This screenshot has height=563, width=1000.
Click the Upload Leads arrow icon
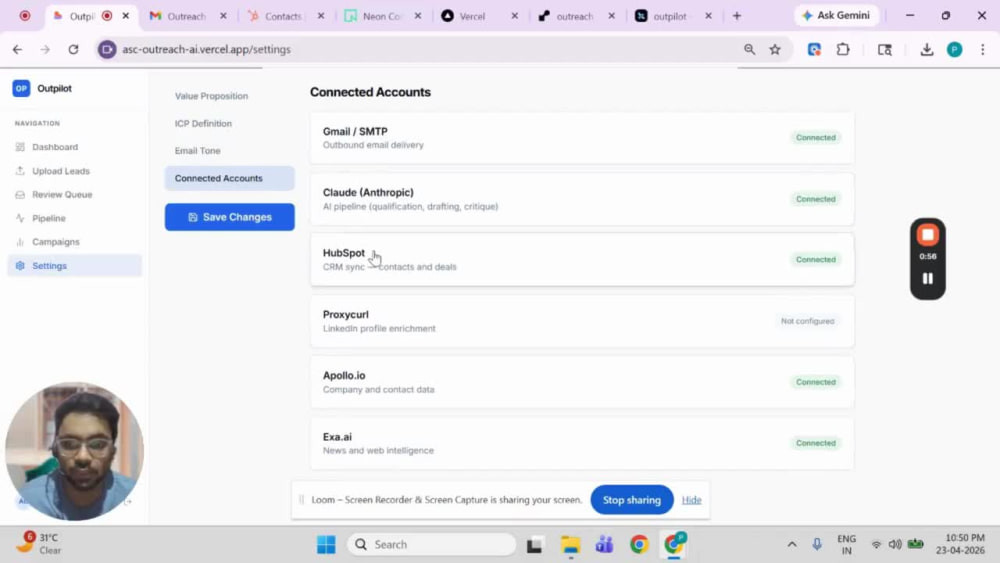click(x=20, y=171)
